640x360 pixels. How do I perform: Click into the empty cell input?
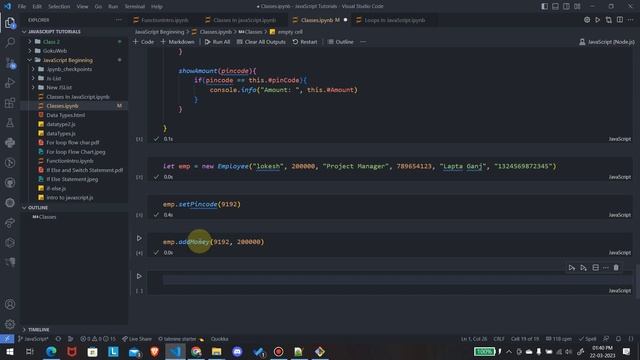click(x=396, y=280)
